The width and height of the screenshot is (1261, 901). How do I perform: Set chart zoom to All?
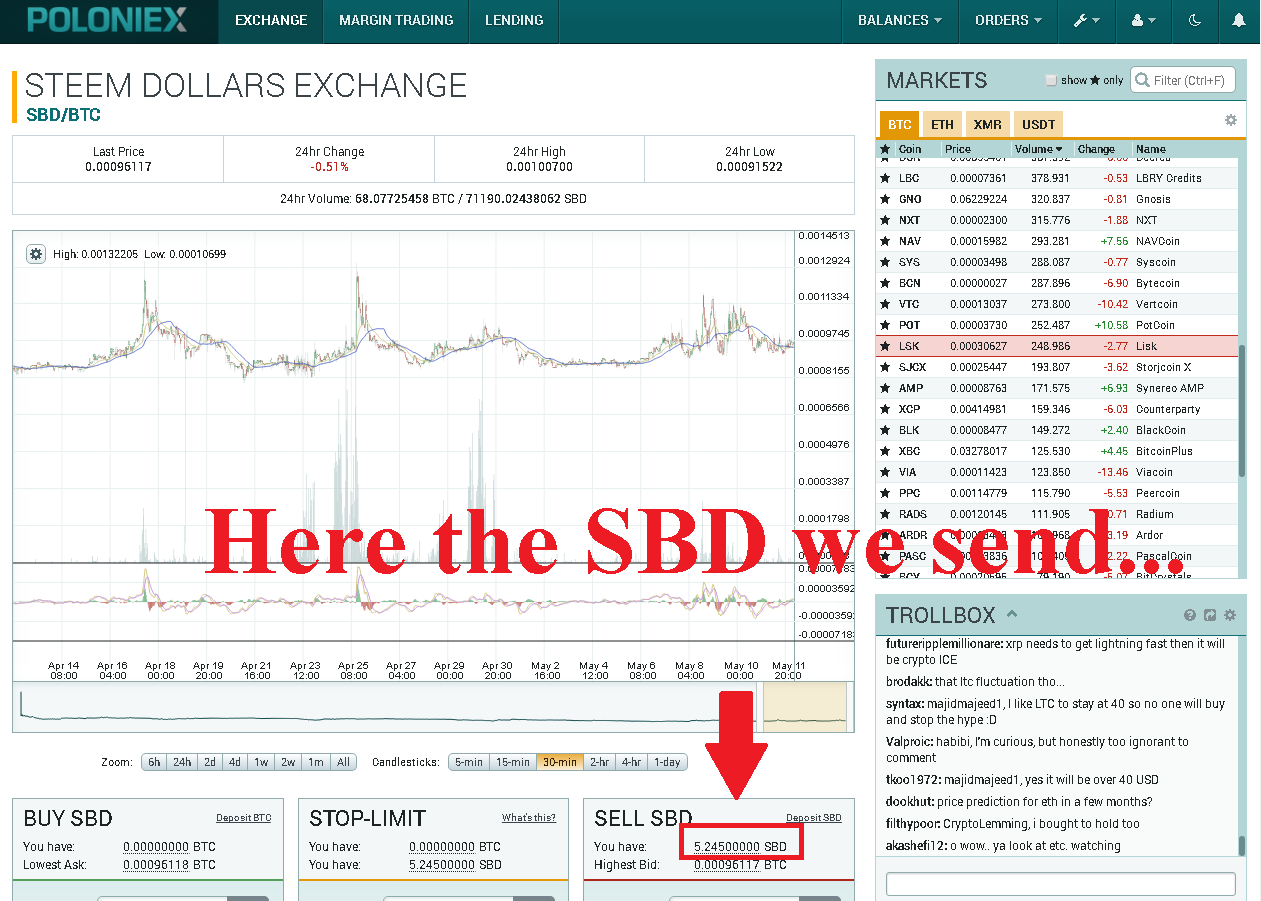(x=343, y=762)
